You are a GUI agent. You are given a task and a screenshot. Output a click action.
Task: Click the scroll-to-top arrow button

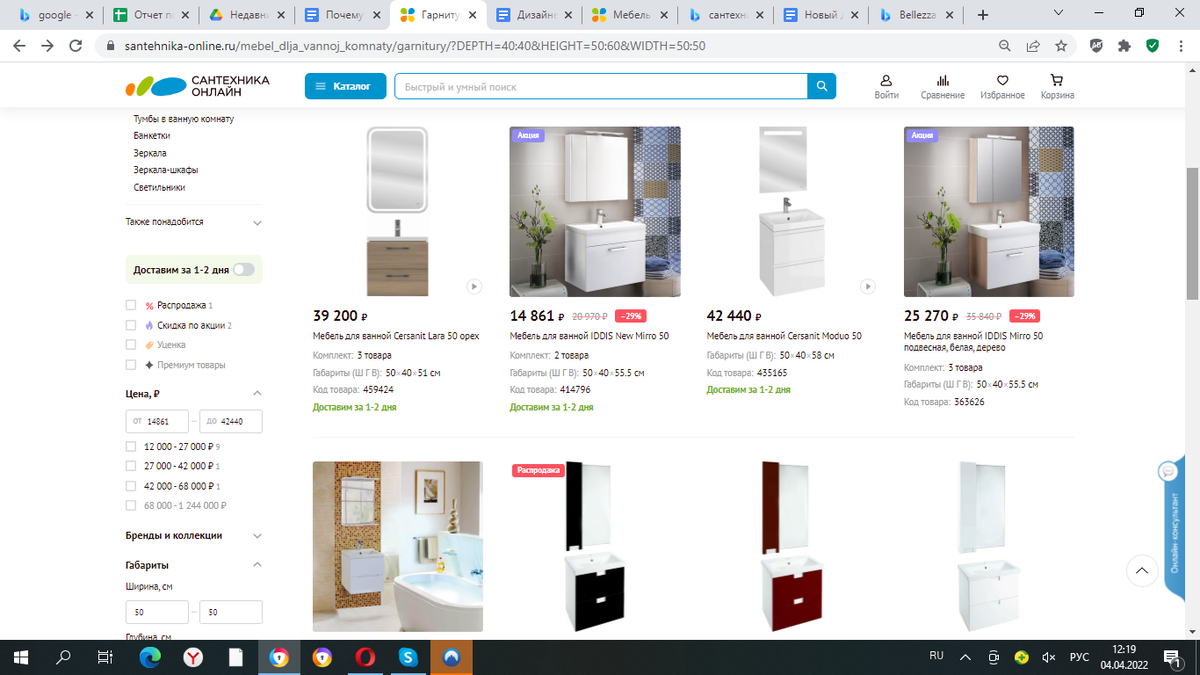pyautogui.click(x=1142, y=571)
